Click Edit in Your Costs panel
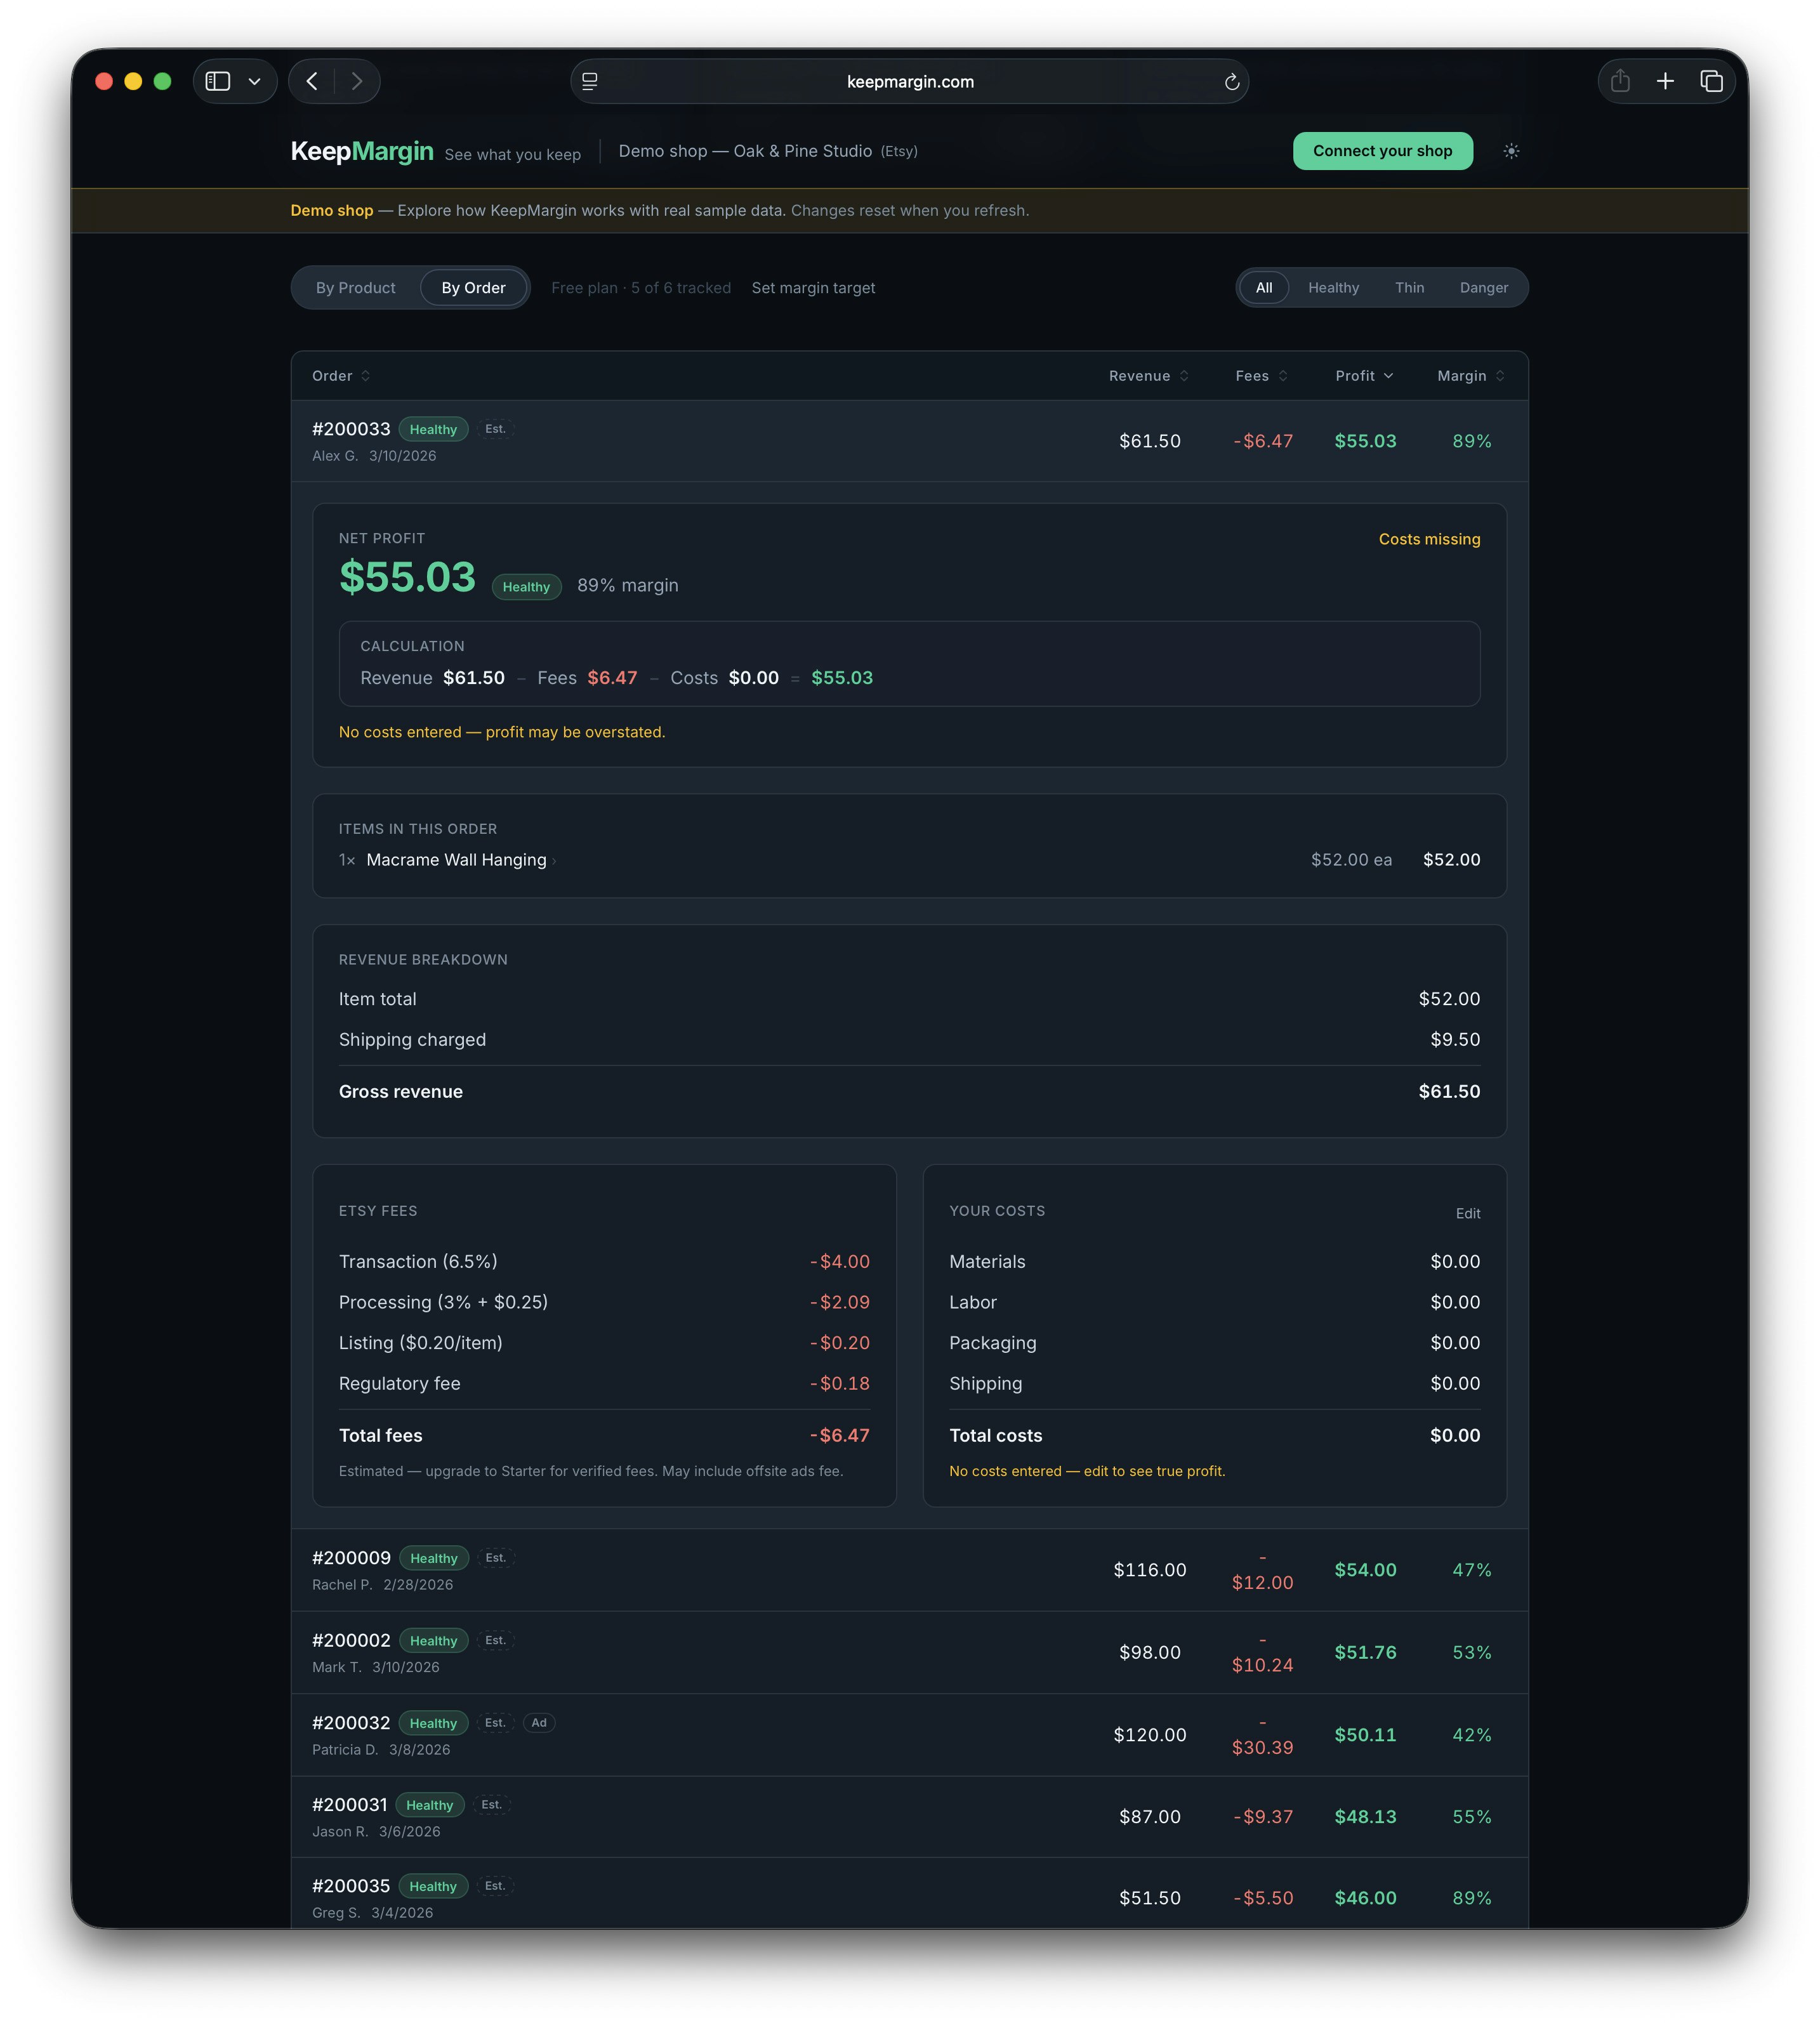The width and height of the screenshot is (1820, 2023). (x=1467, y=1213)
